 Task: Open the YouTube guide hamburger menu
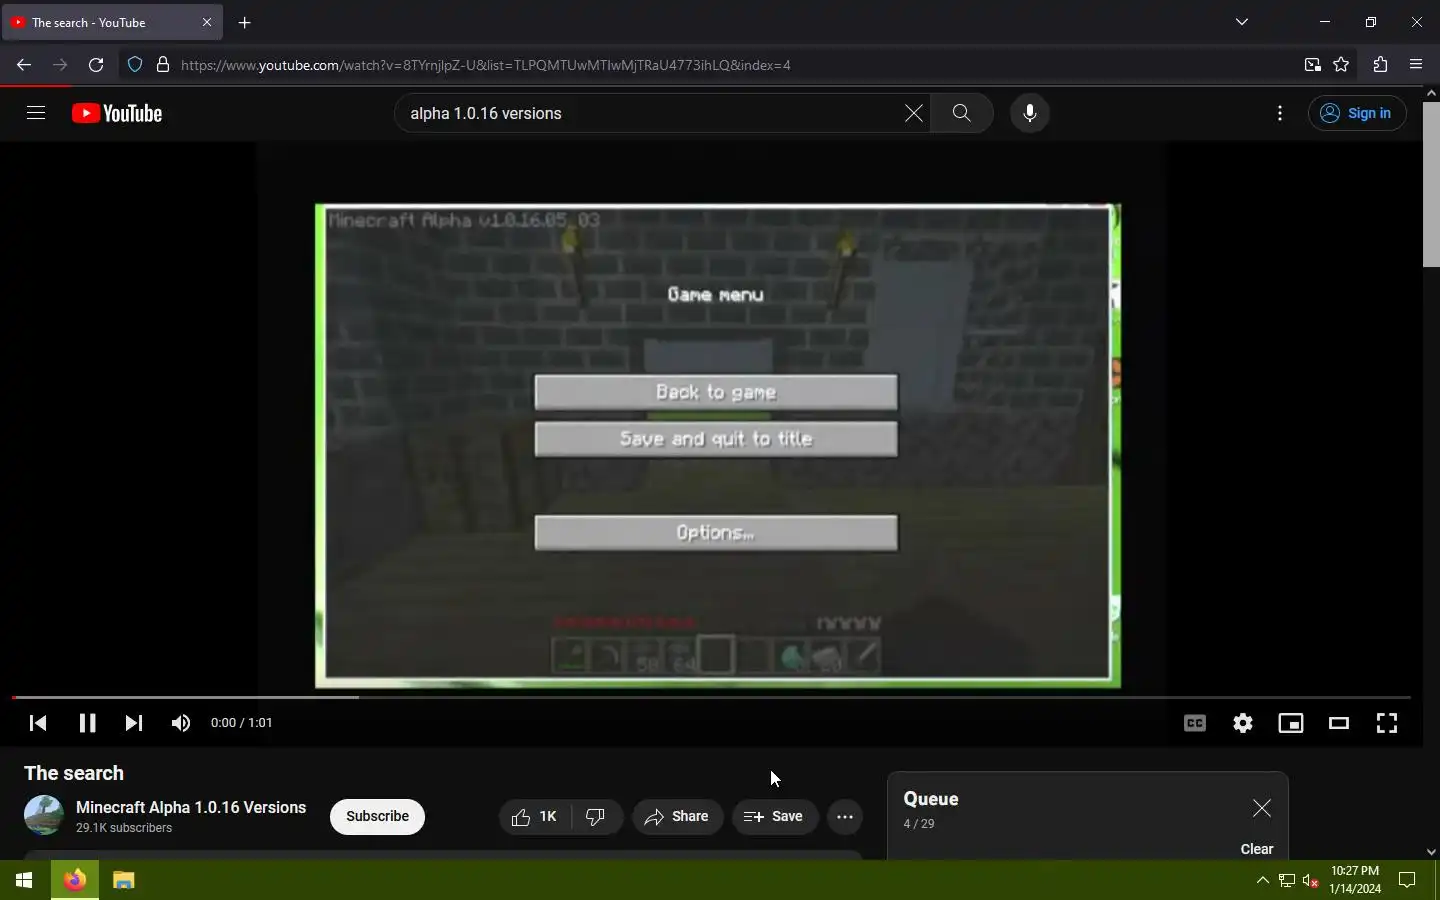36,113
